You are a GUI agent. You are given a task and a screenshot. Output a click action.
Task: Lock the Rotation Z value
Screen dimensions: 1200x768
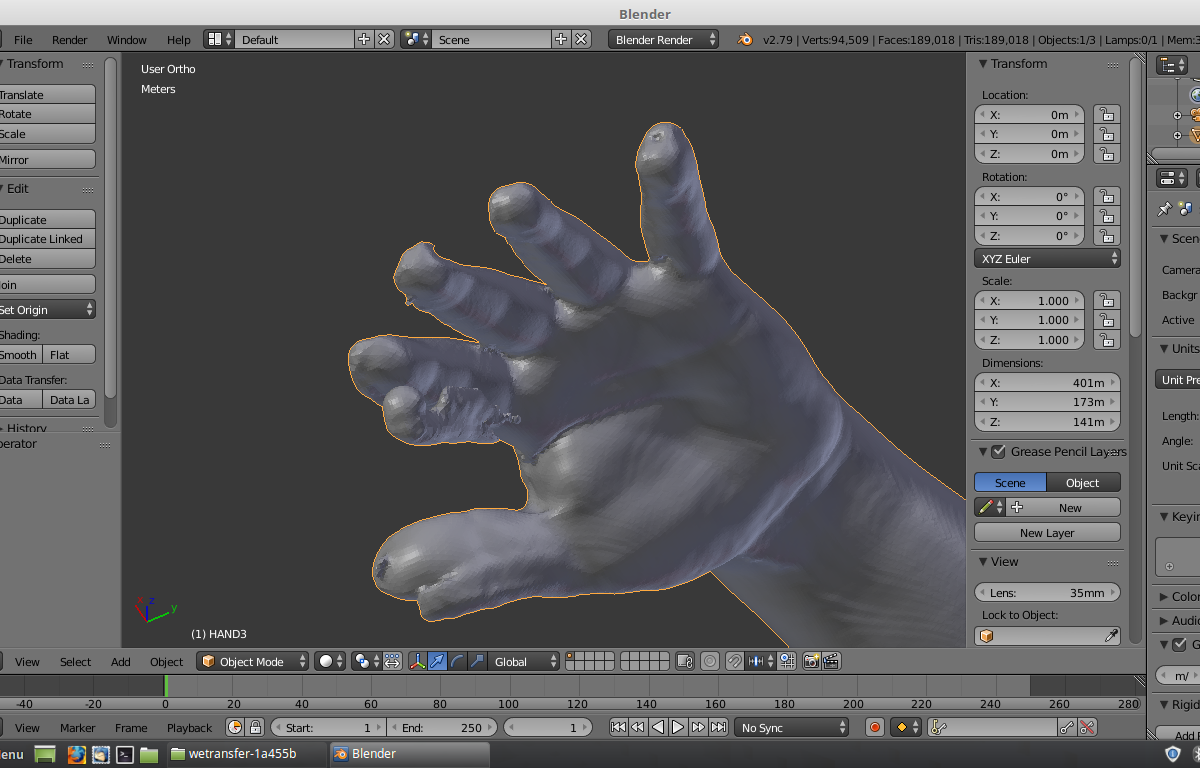1106,236
